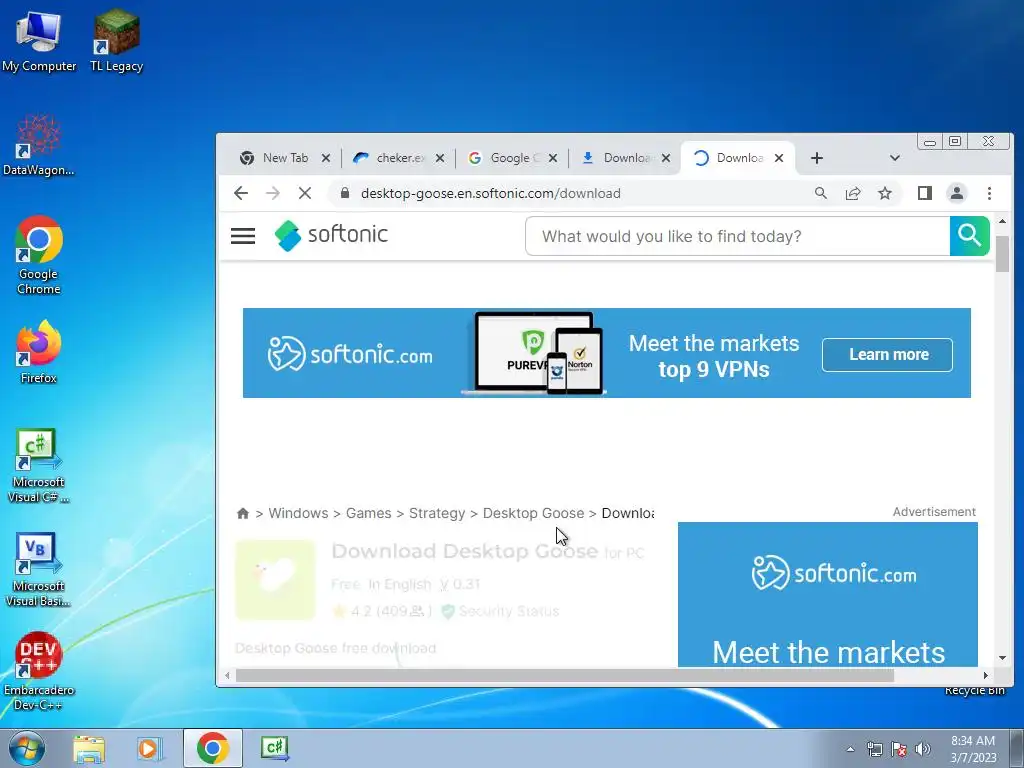
Task: Toggle Chrome side panel icon
Action: (925, 193)
